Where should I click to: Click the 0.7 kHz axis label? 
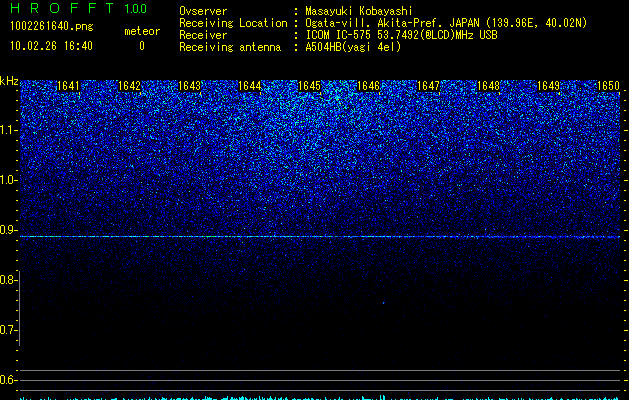[8, 330]
